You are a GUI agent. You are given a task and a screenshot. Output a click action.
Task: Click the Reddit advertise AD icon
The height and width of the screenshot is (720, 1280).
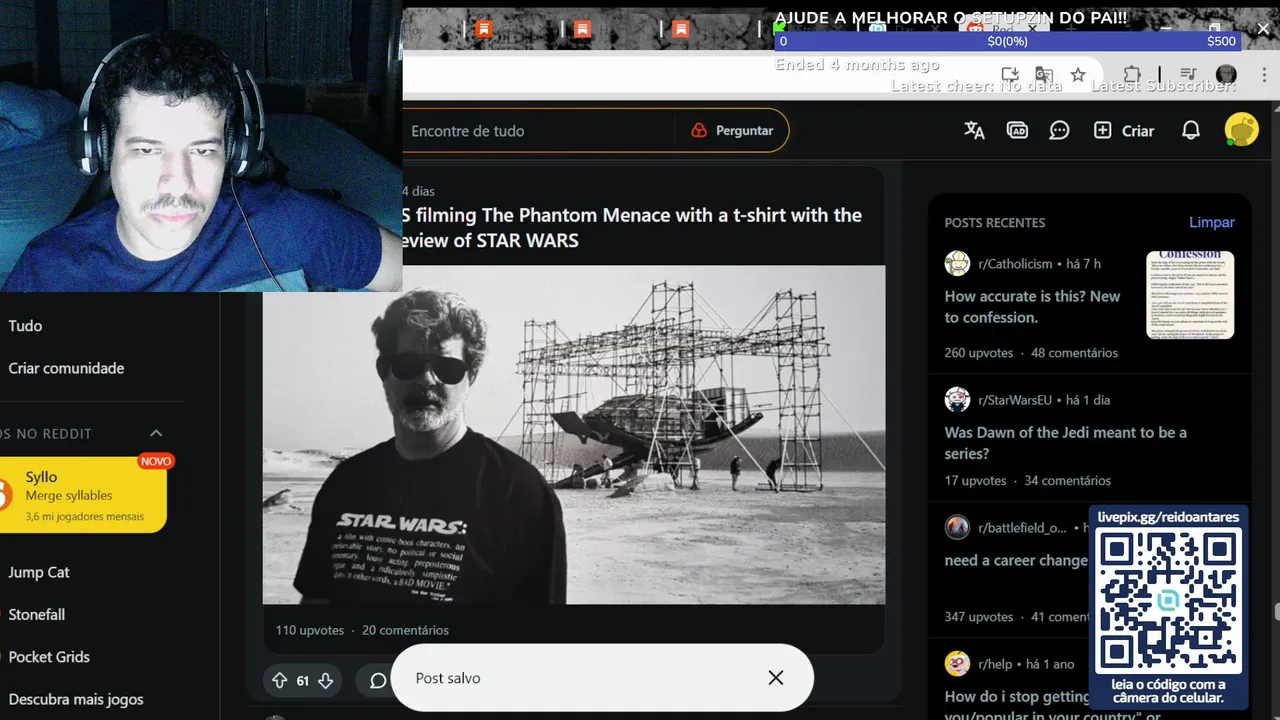tap(1017, 130)
